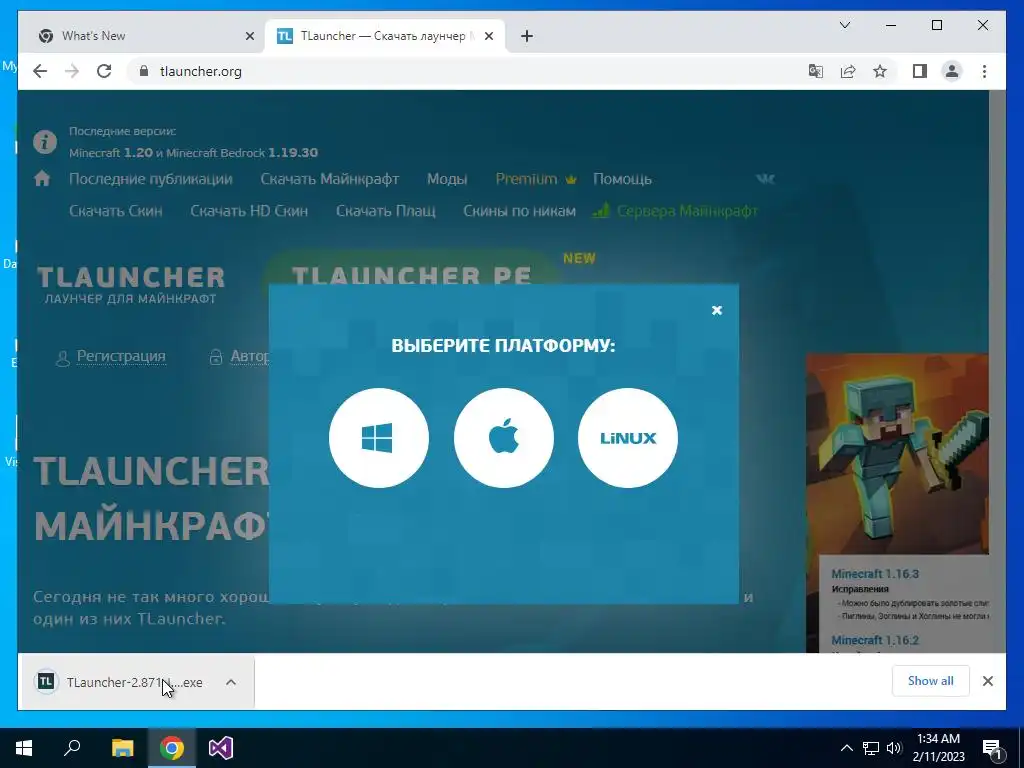Viewport: 1024px width, 768px height.
Task: Toggle the browser side panel
Action: tap(920, 71)
